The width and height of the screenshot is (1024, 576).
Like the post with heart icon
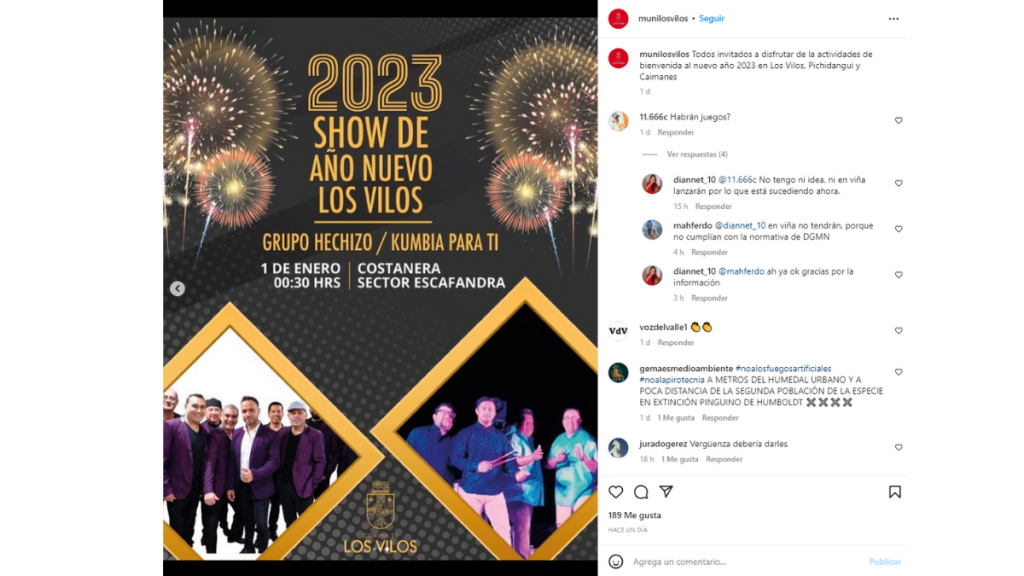pyautogui.click(x=616, y=492)
